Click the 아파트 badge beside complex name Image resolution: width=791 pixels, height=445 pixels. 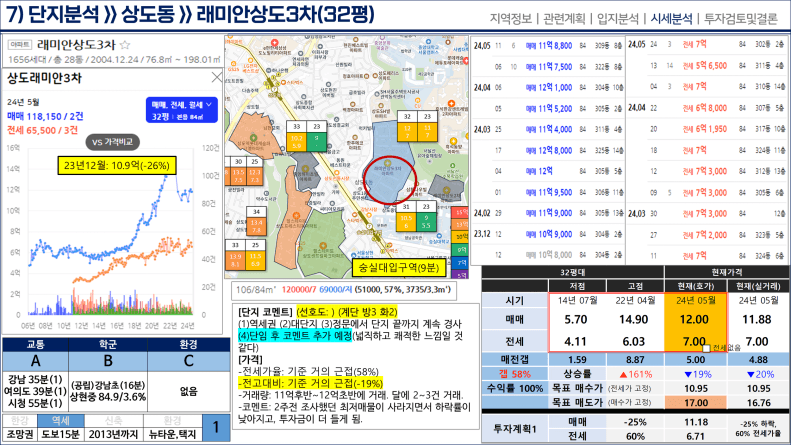pos(20,45)
